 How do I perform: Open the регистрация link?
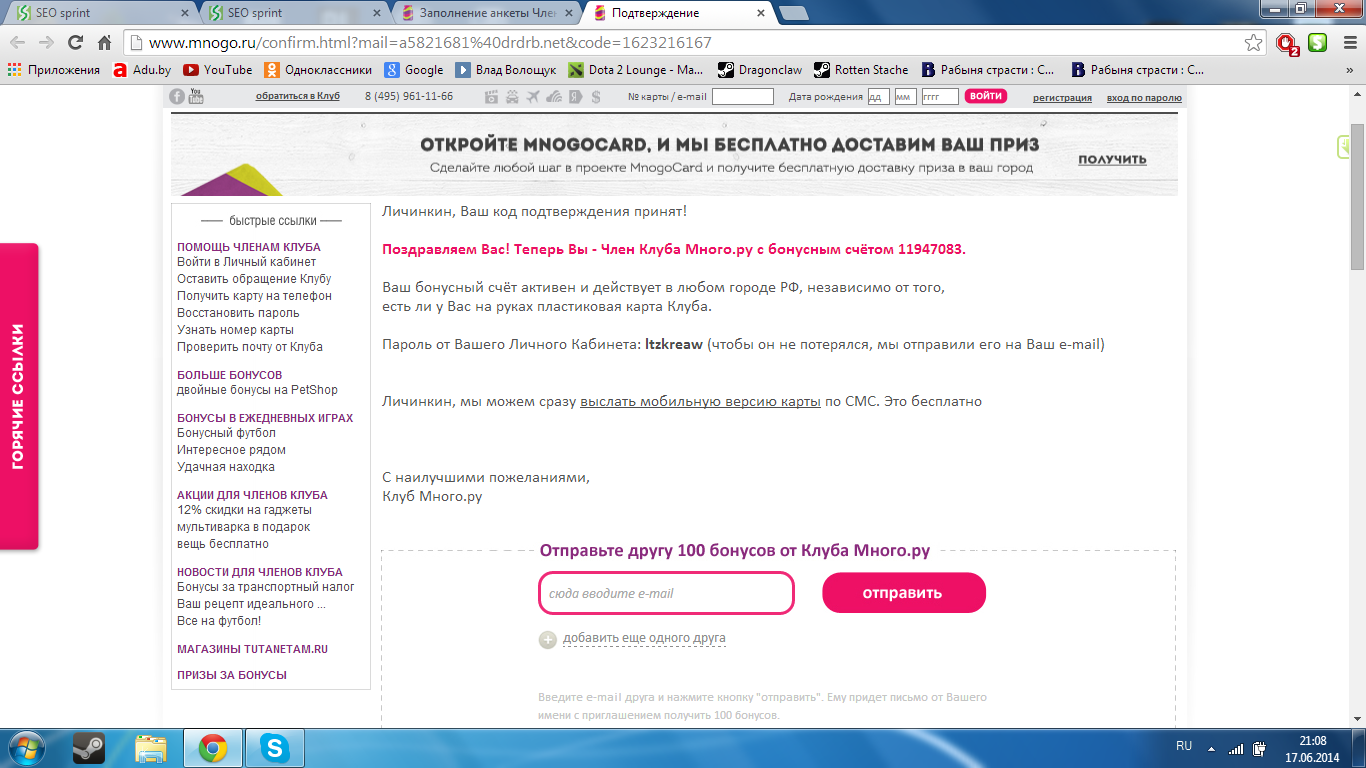(x=1062, y=98)
